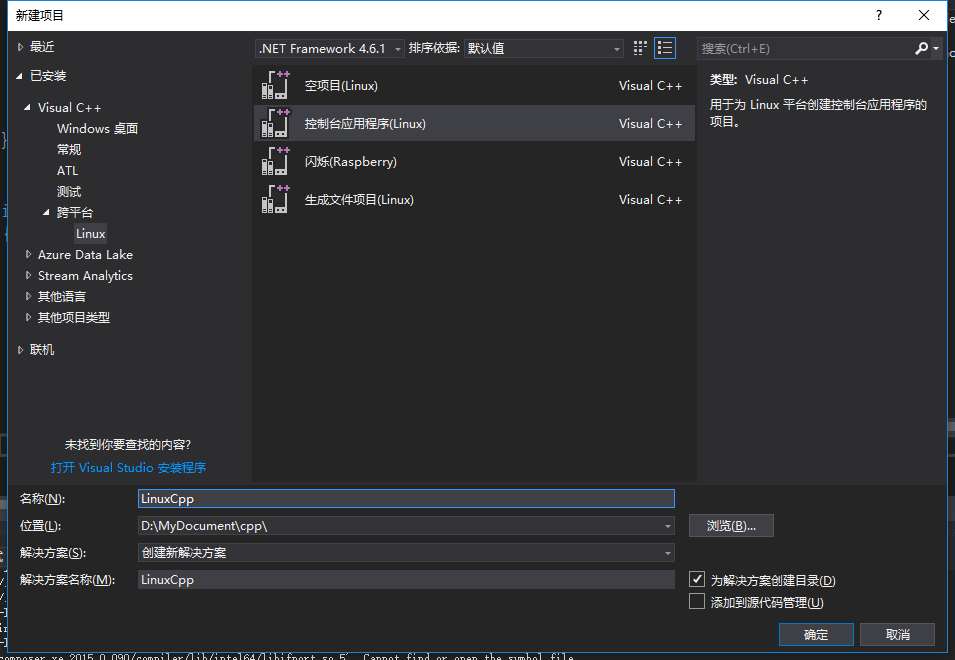Switch to medium icons list view
Screen dimensions: 955x660
664,48
